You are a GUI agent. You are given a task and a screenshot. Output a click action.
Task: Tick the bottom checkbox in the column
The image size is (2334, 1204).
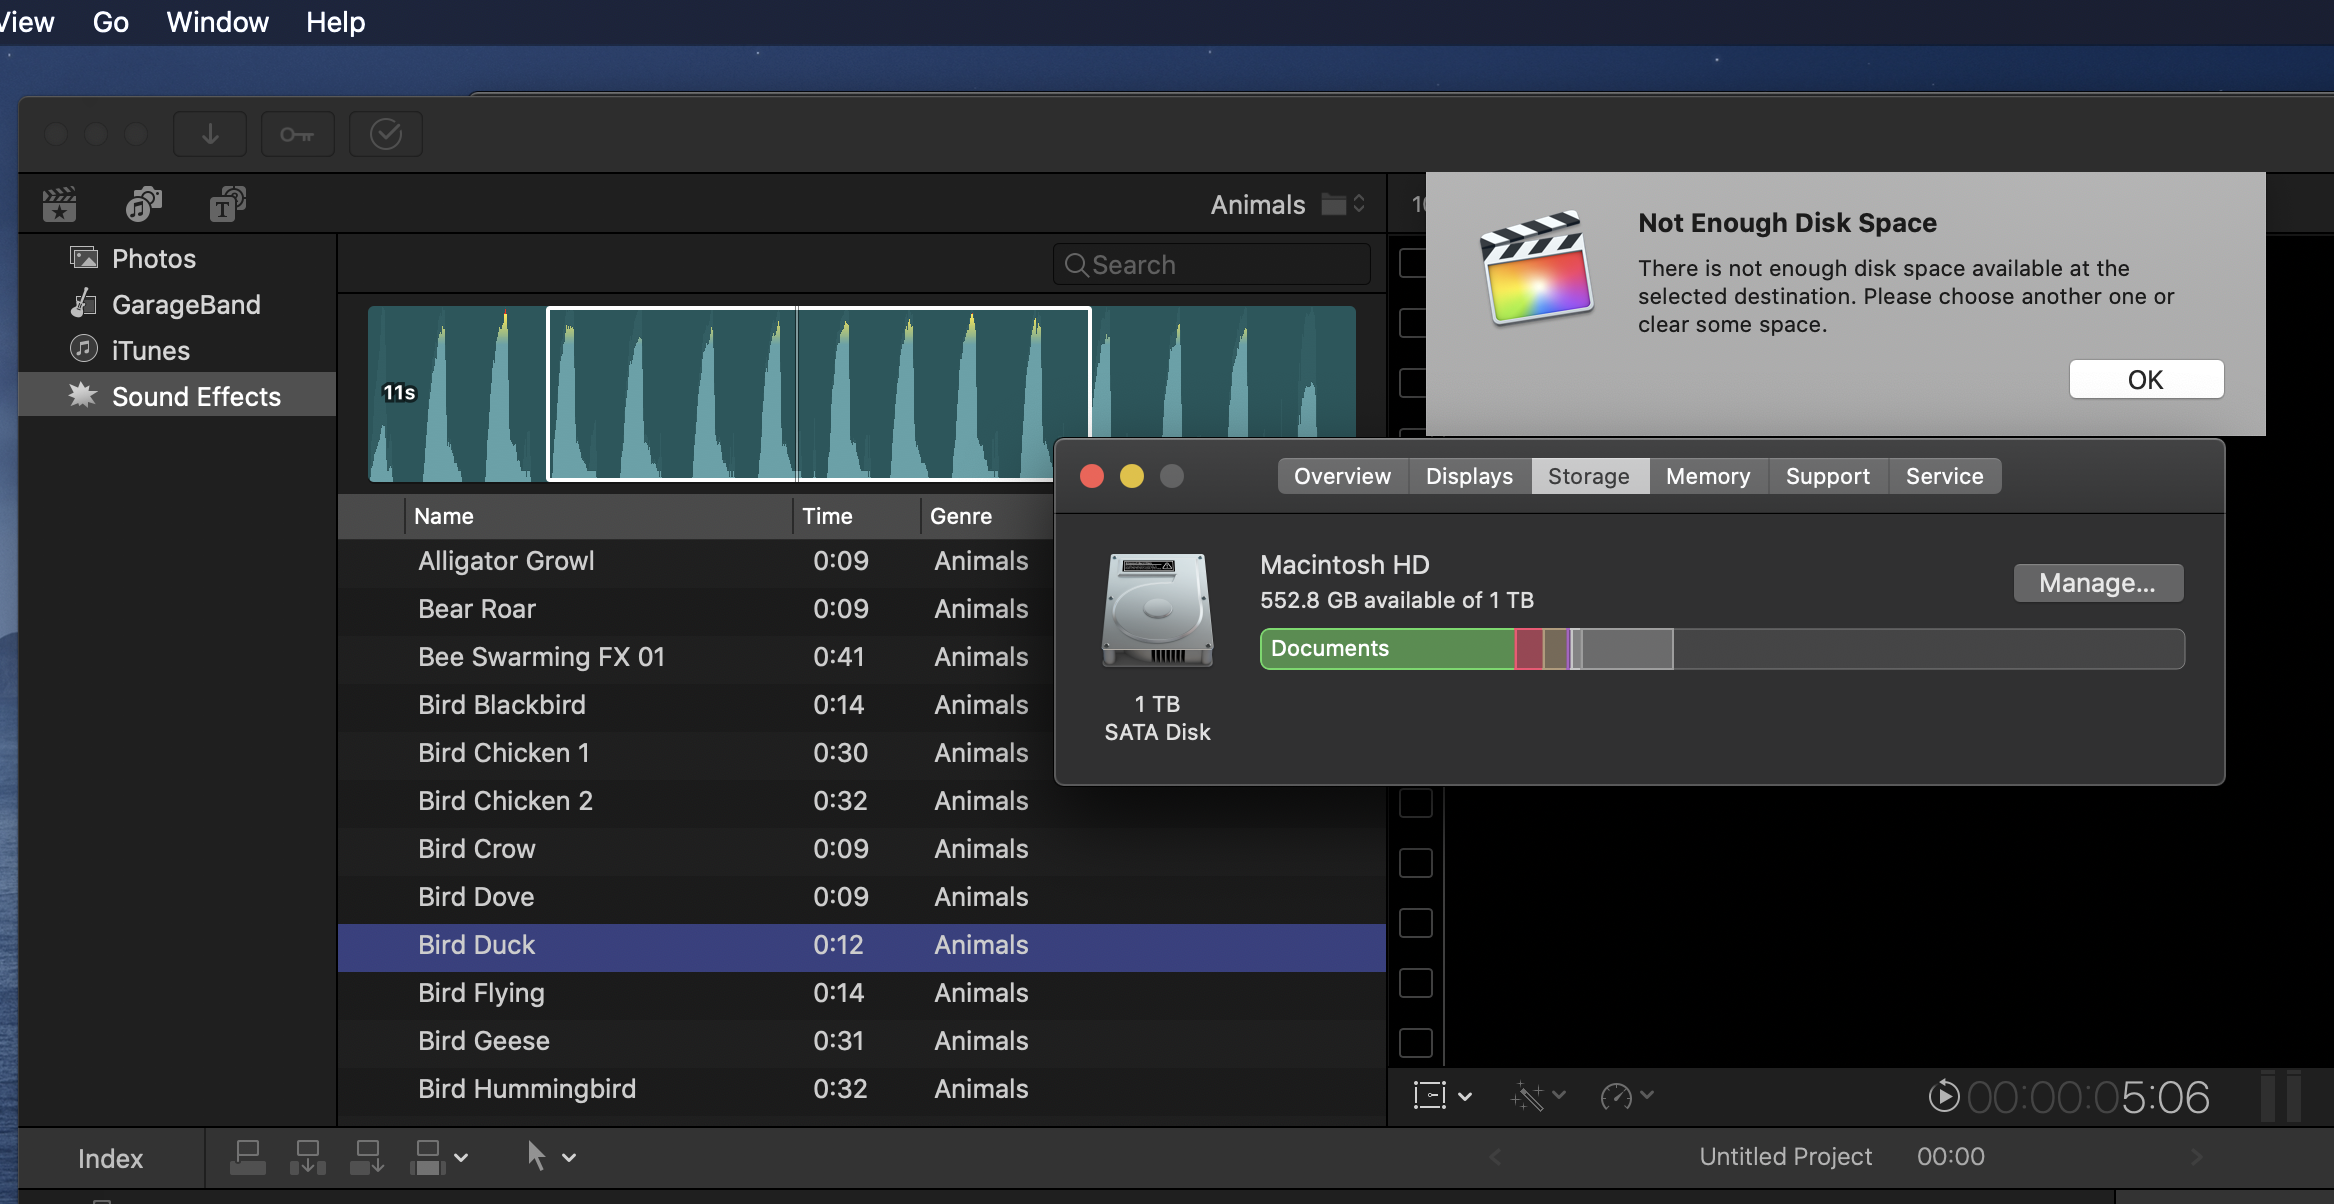[1415, 1043]
